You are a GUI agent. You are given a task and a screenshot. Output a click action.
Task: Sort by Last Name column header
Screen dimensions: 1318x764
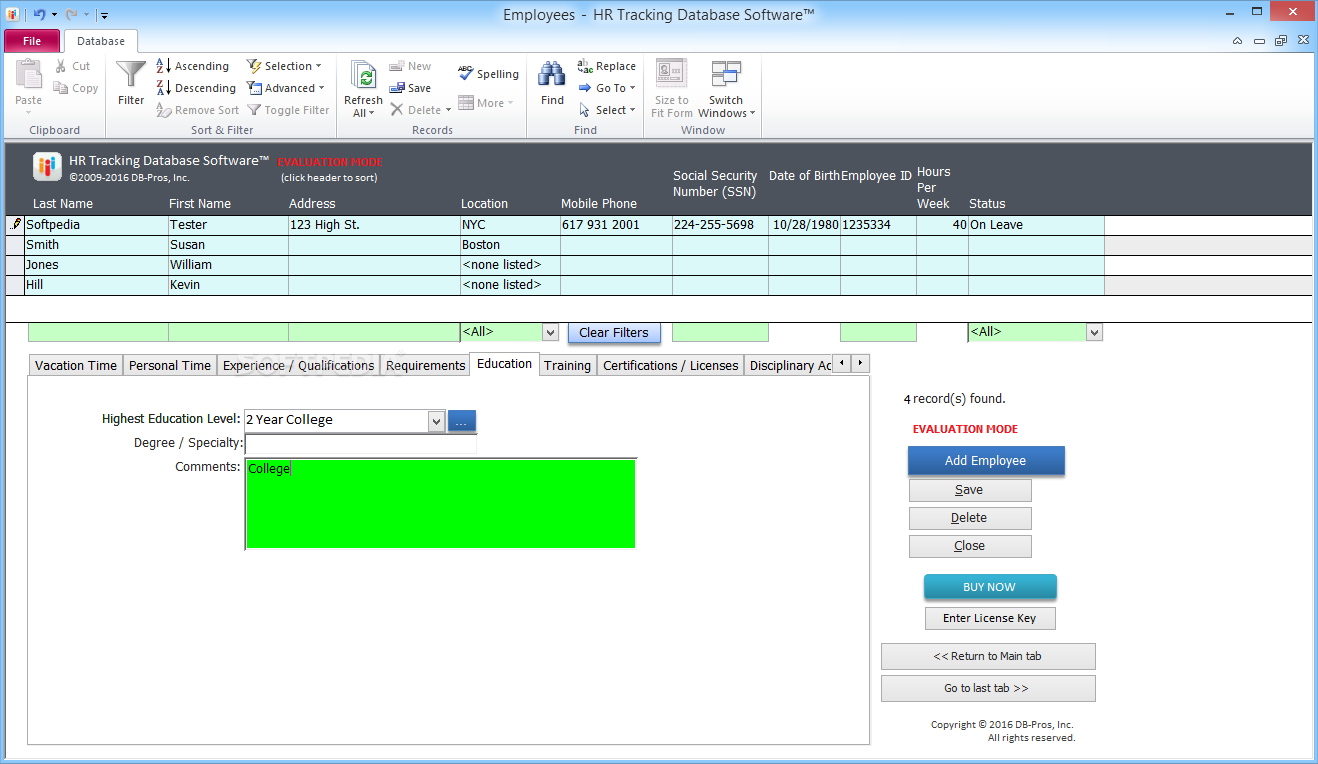click(63, 203)
